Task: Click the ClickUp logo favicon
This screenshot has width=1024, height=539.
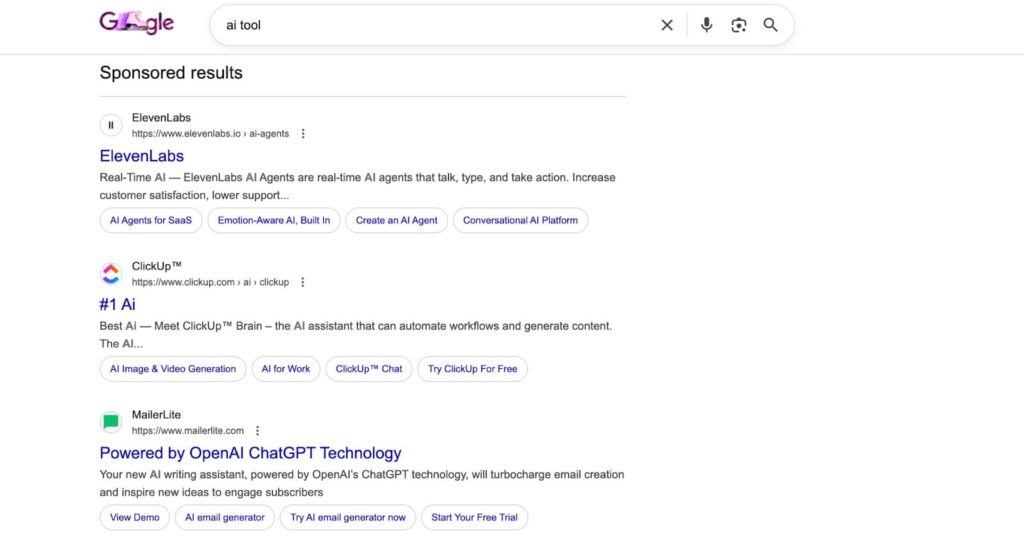Action: (111, 274)
